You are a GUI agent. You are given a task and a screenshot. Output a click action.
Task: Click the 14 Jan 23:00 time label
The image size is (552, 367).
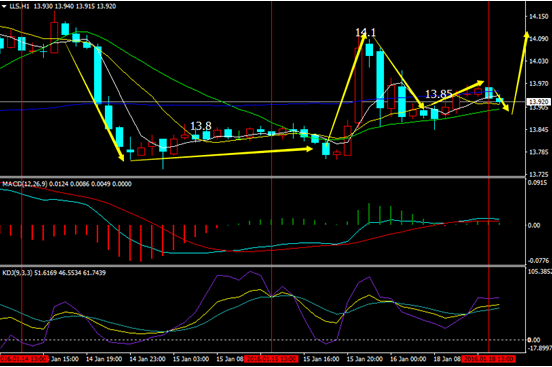coord(147,359)
